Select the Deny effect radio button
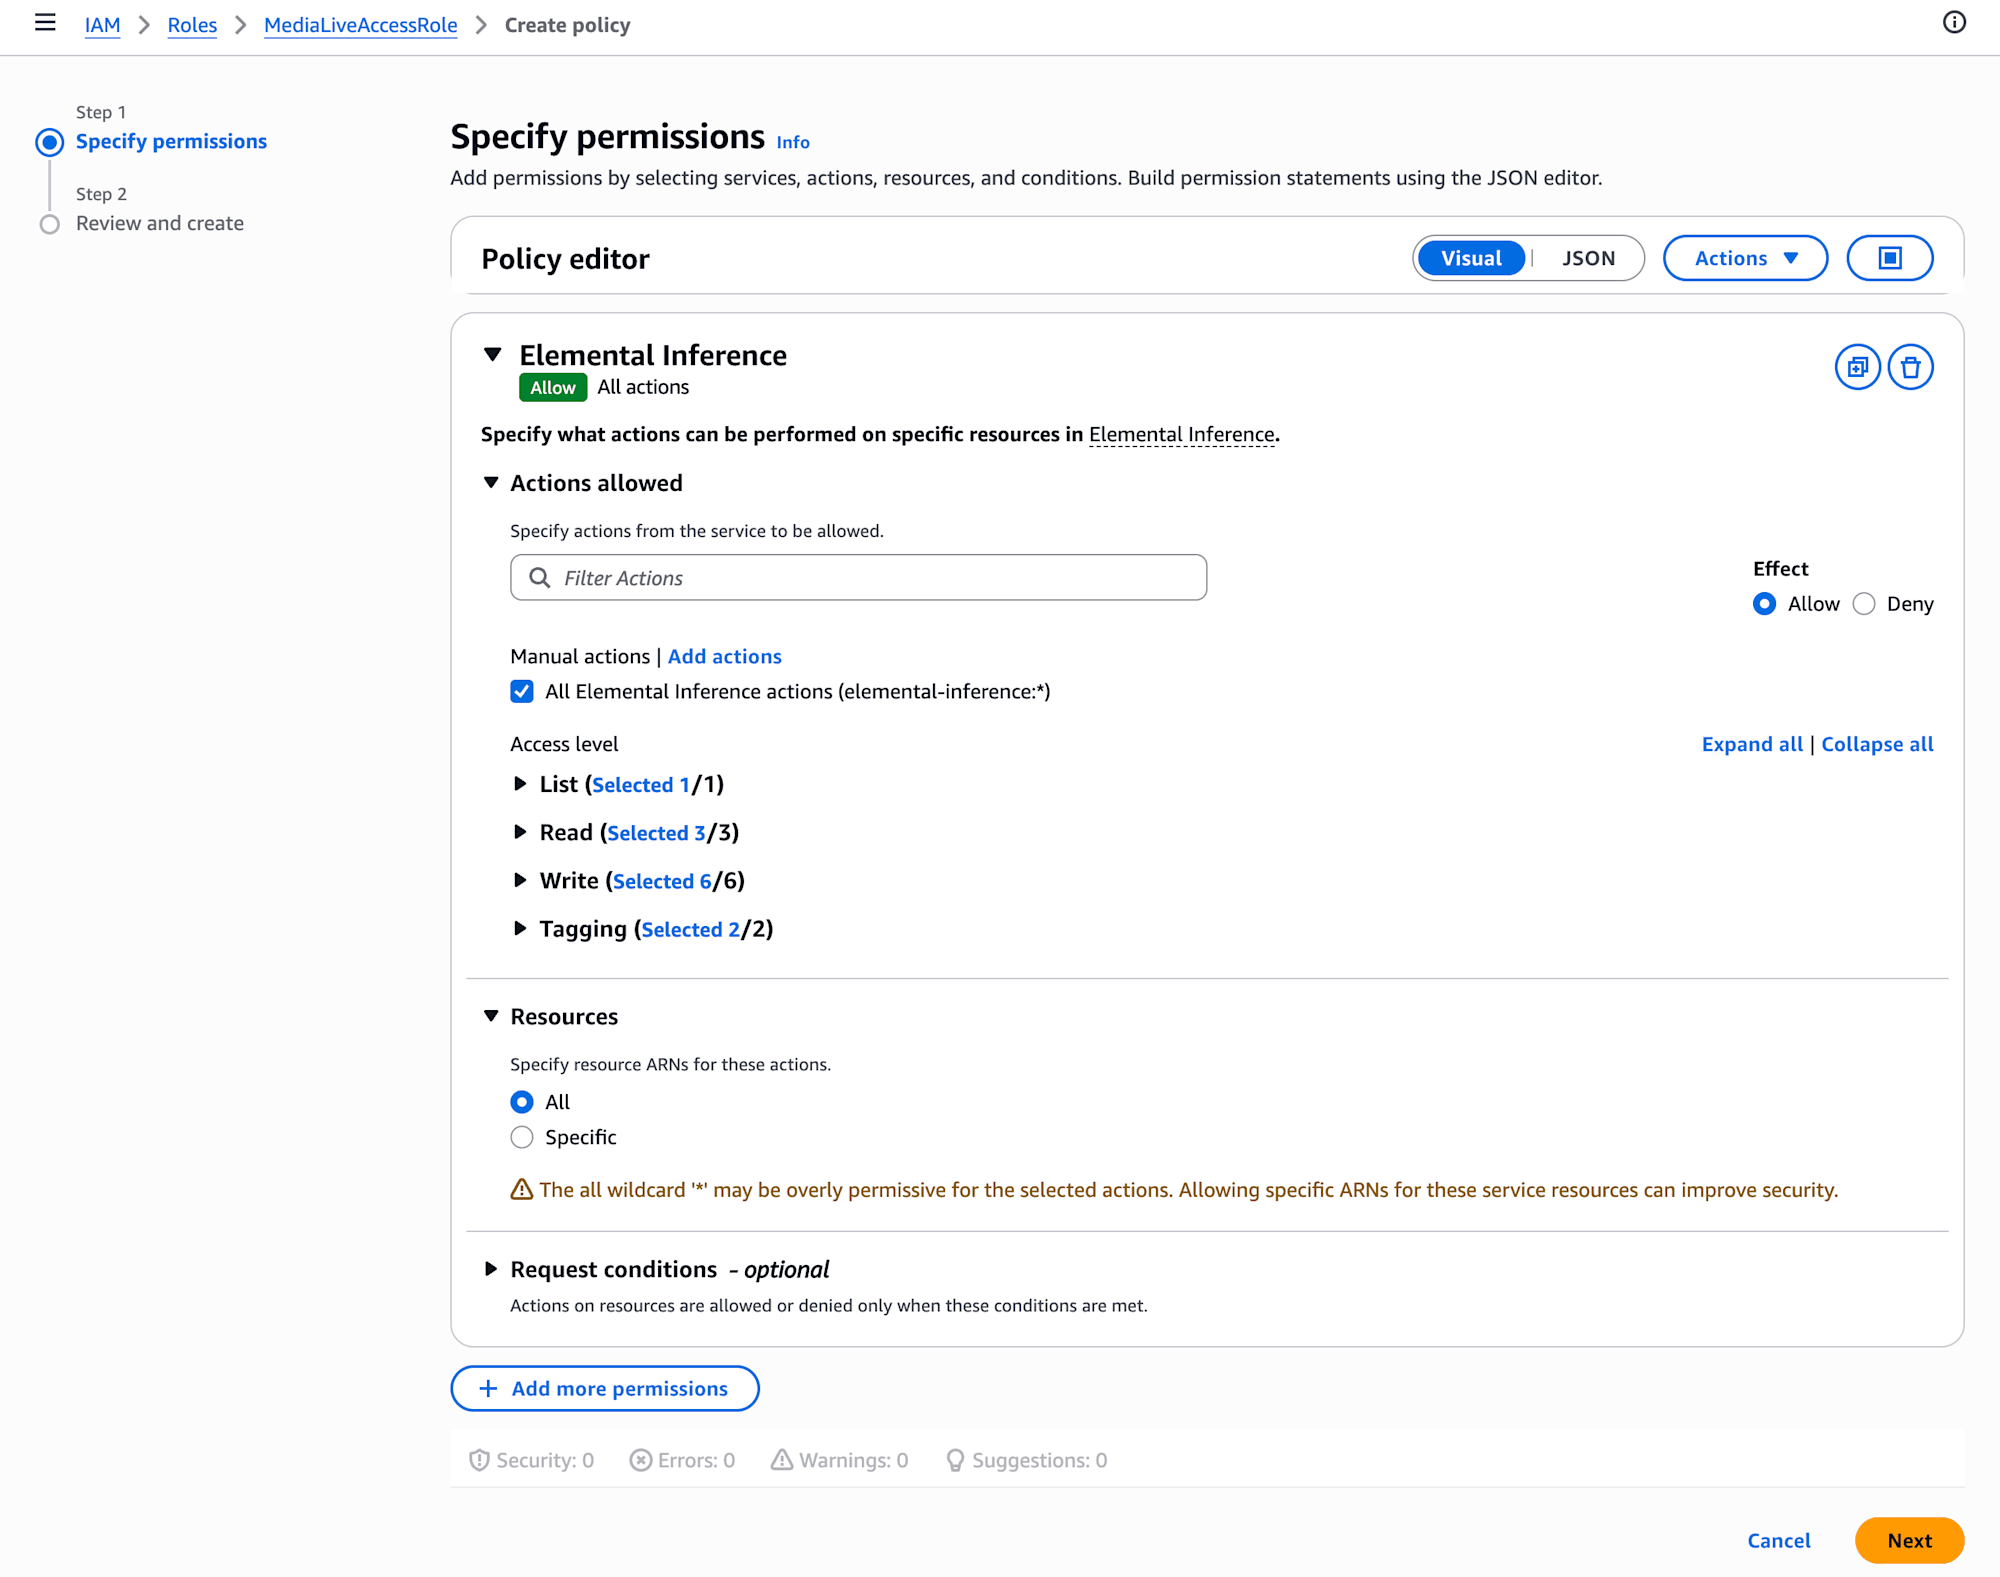 [x=1864, y=604]
